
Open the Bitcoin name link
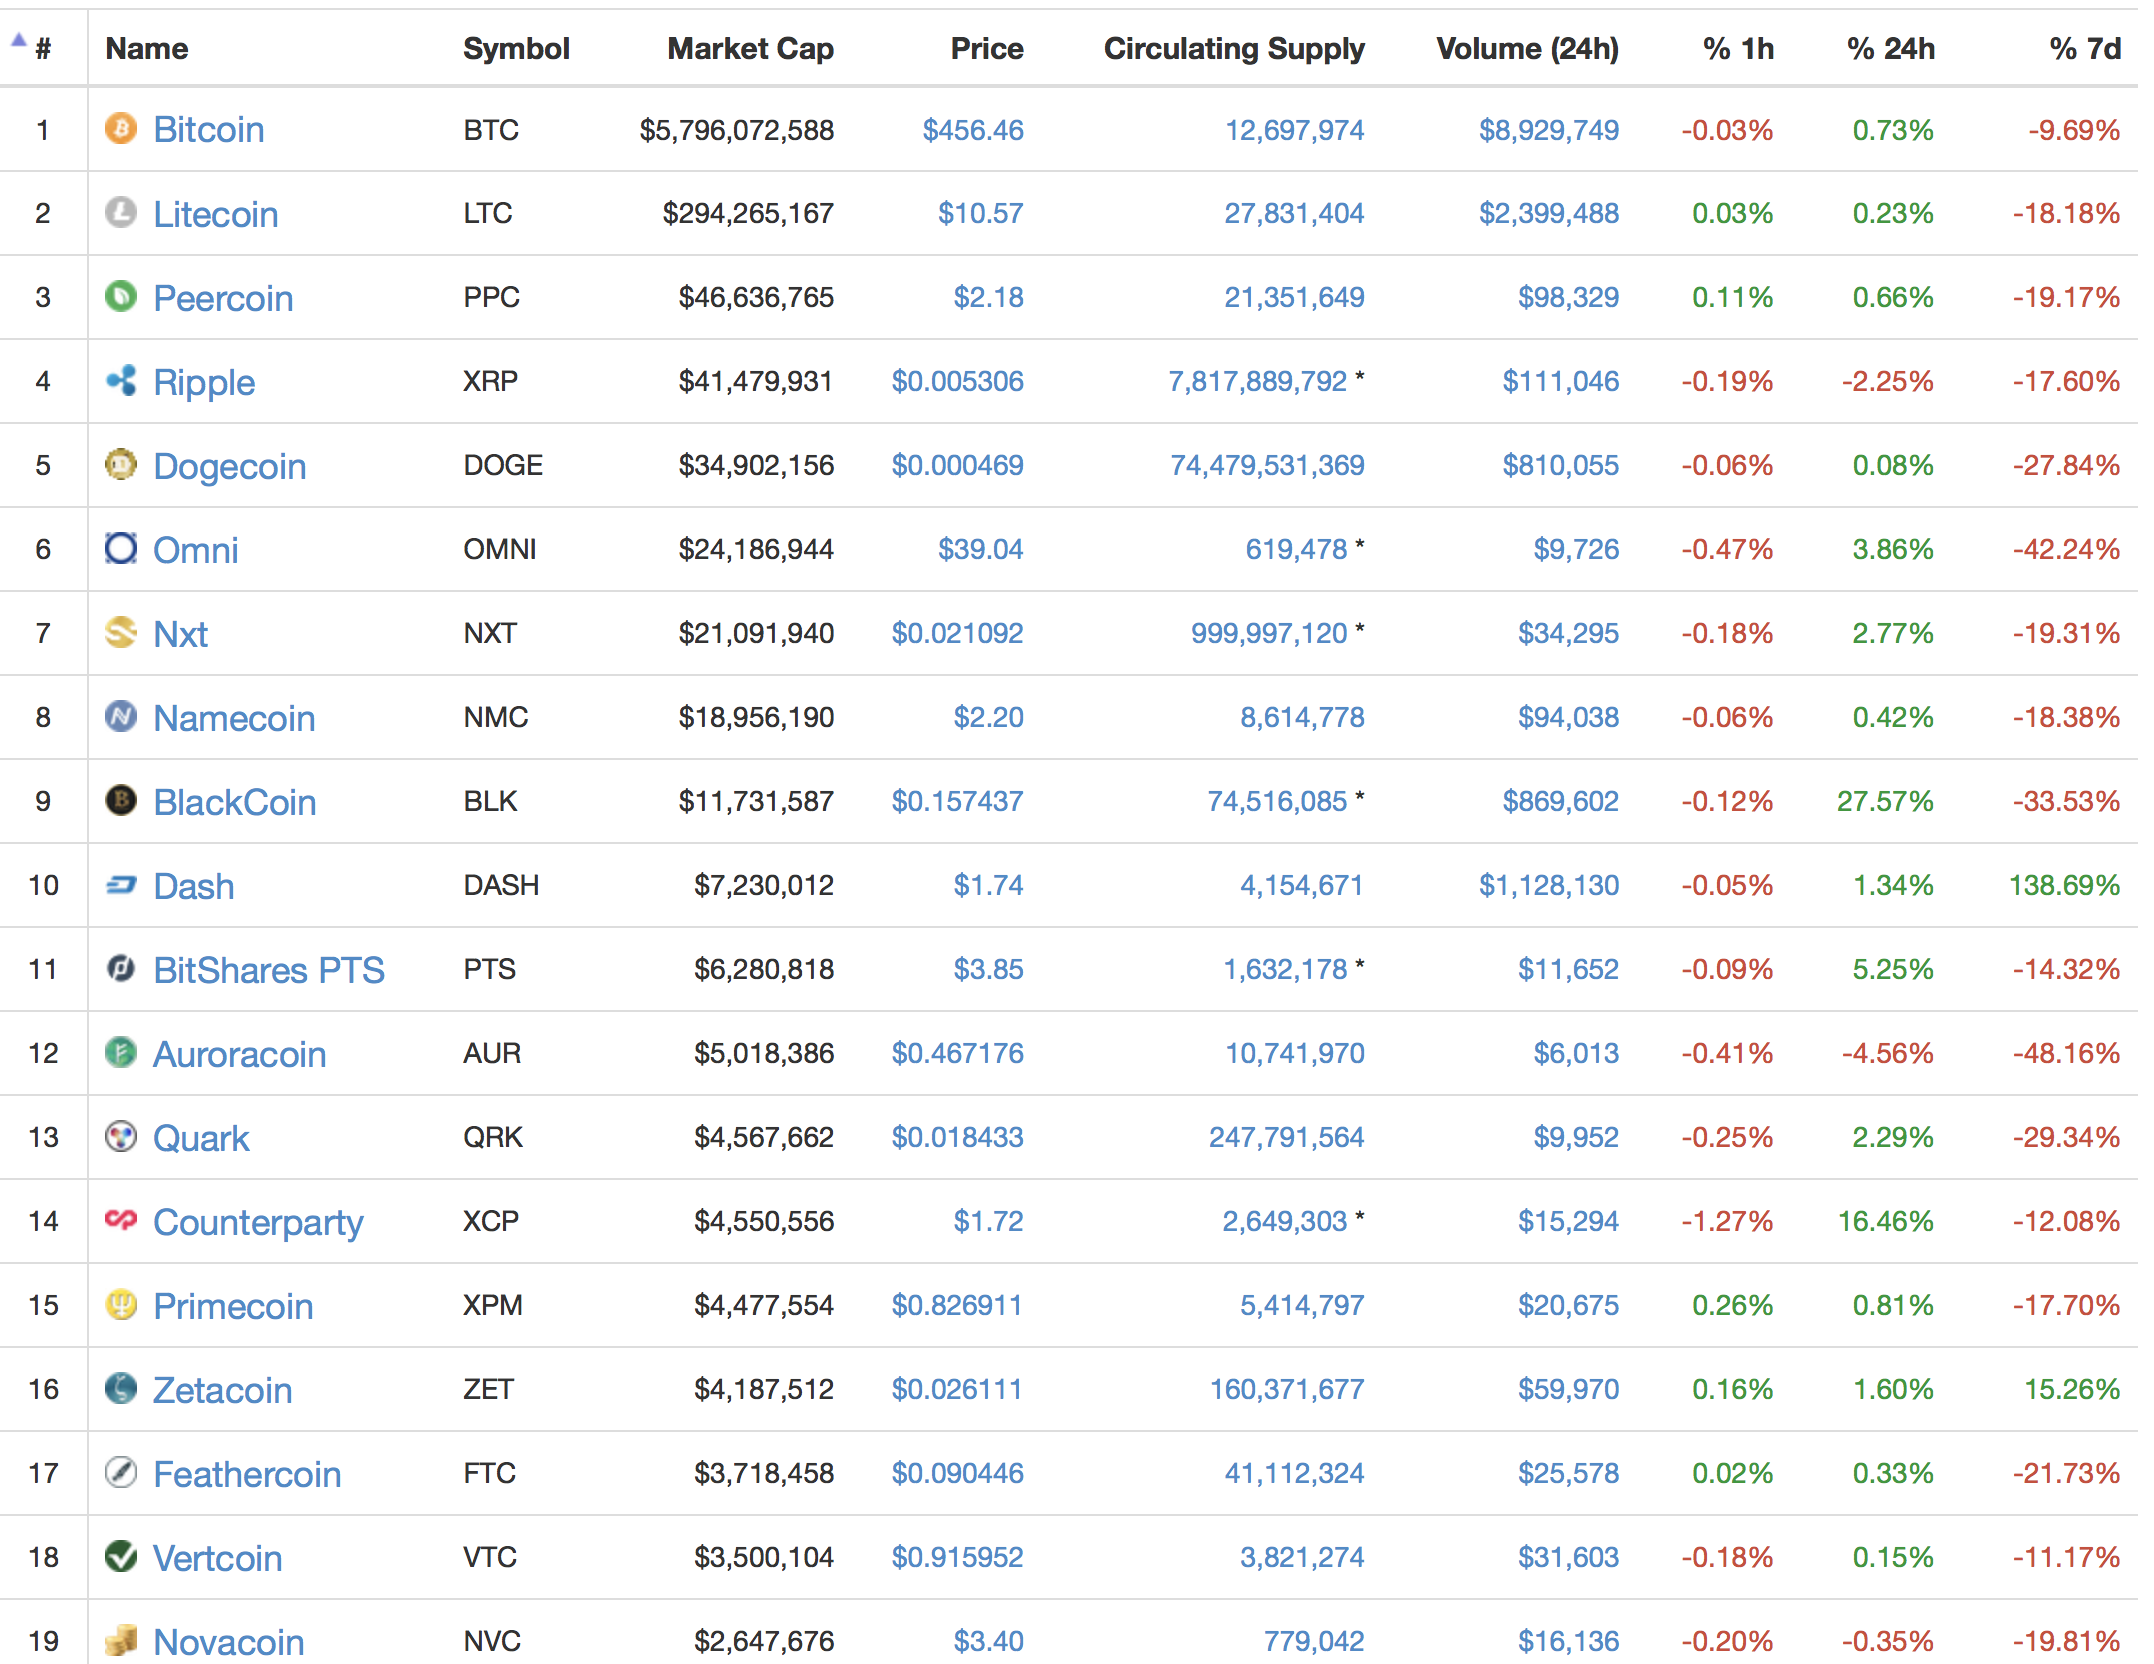coord(208,130)
